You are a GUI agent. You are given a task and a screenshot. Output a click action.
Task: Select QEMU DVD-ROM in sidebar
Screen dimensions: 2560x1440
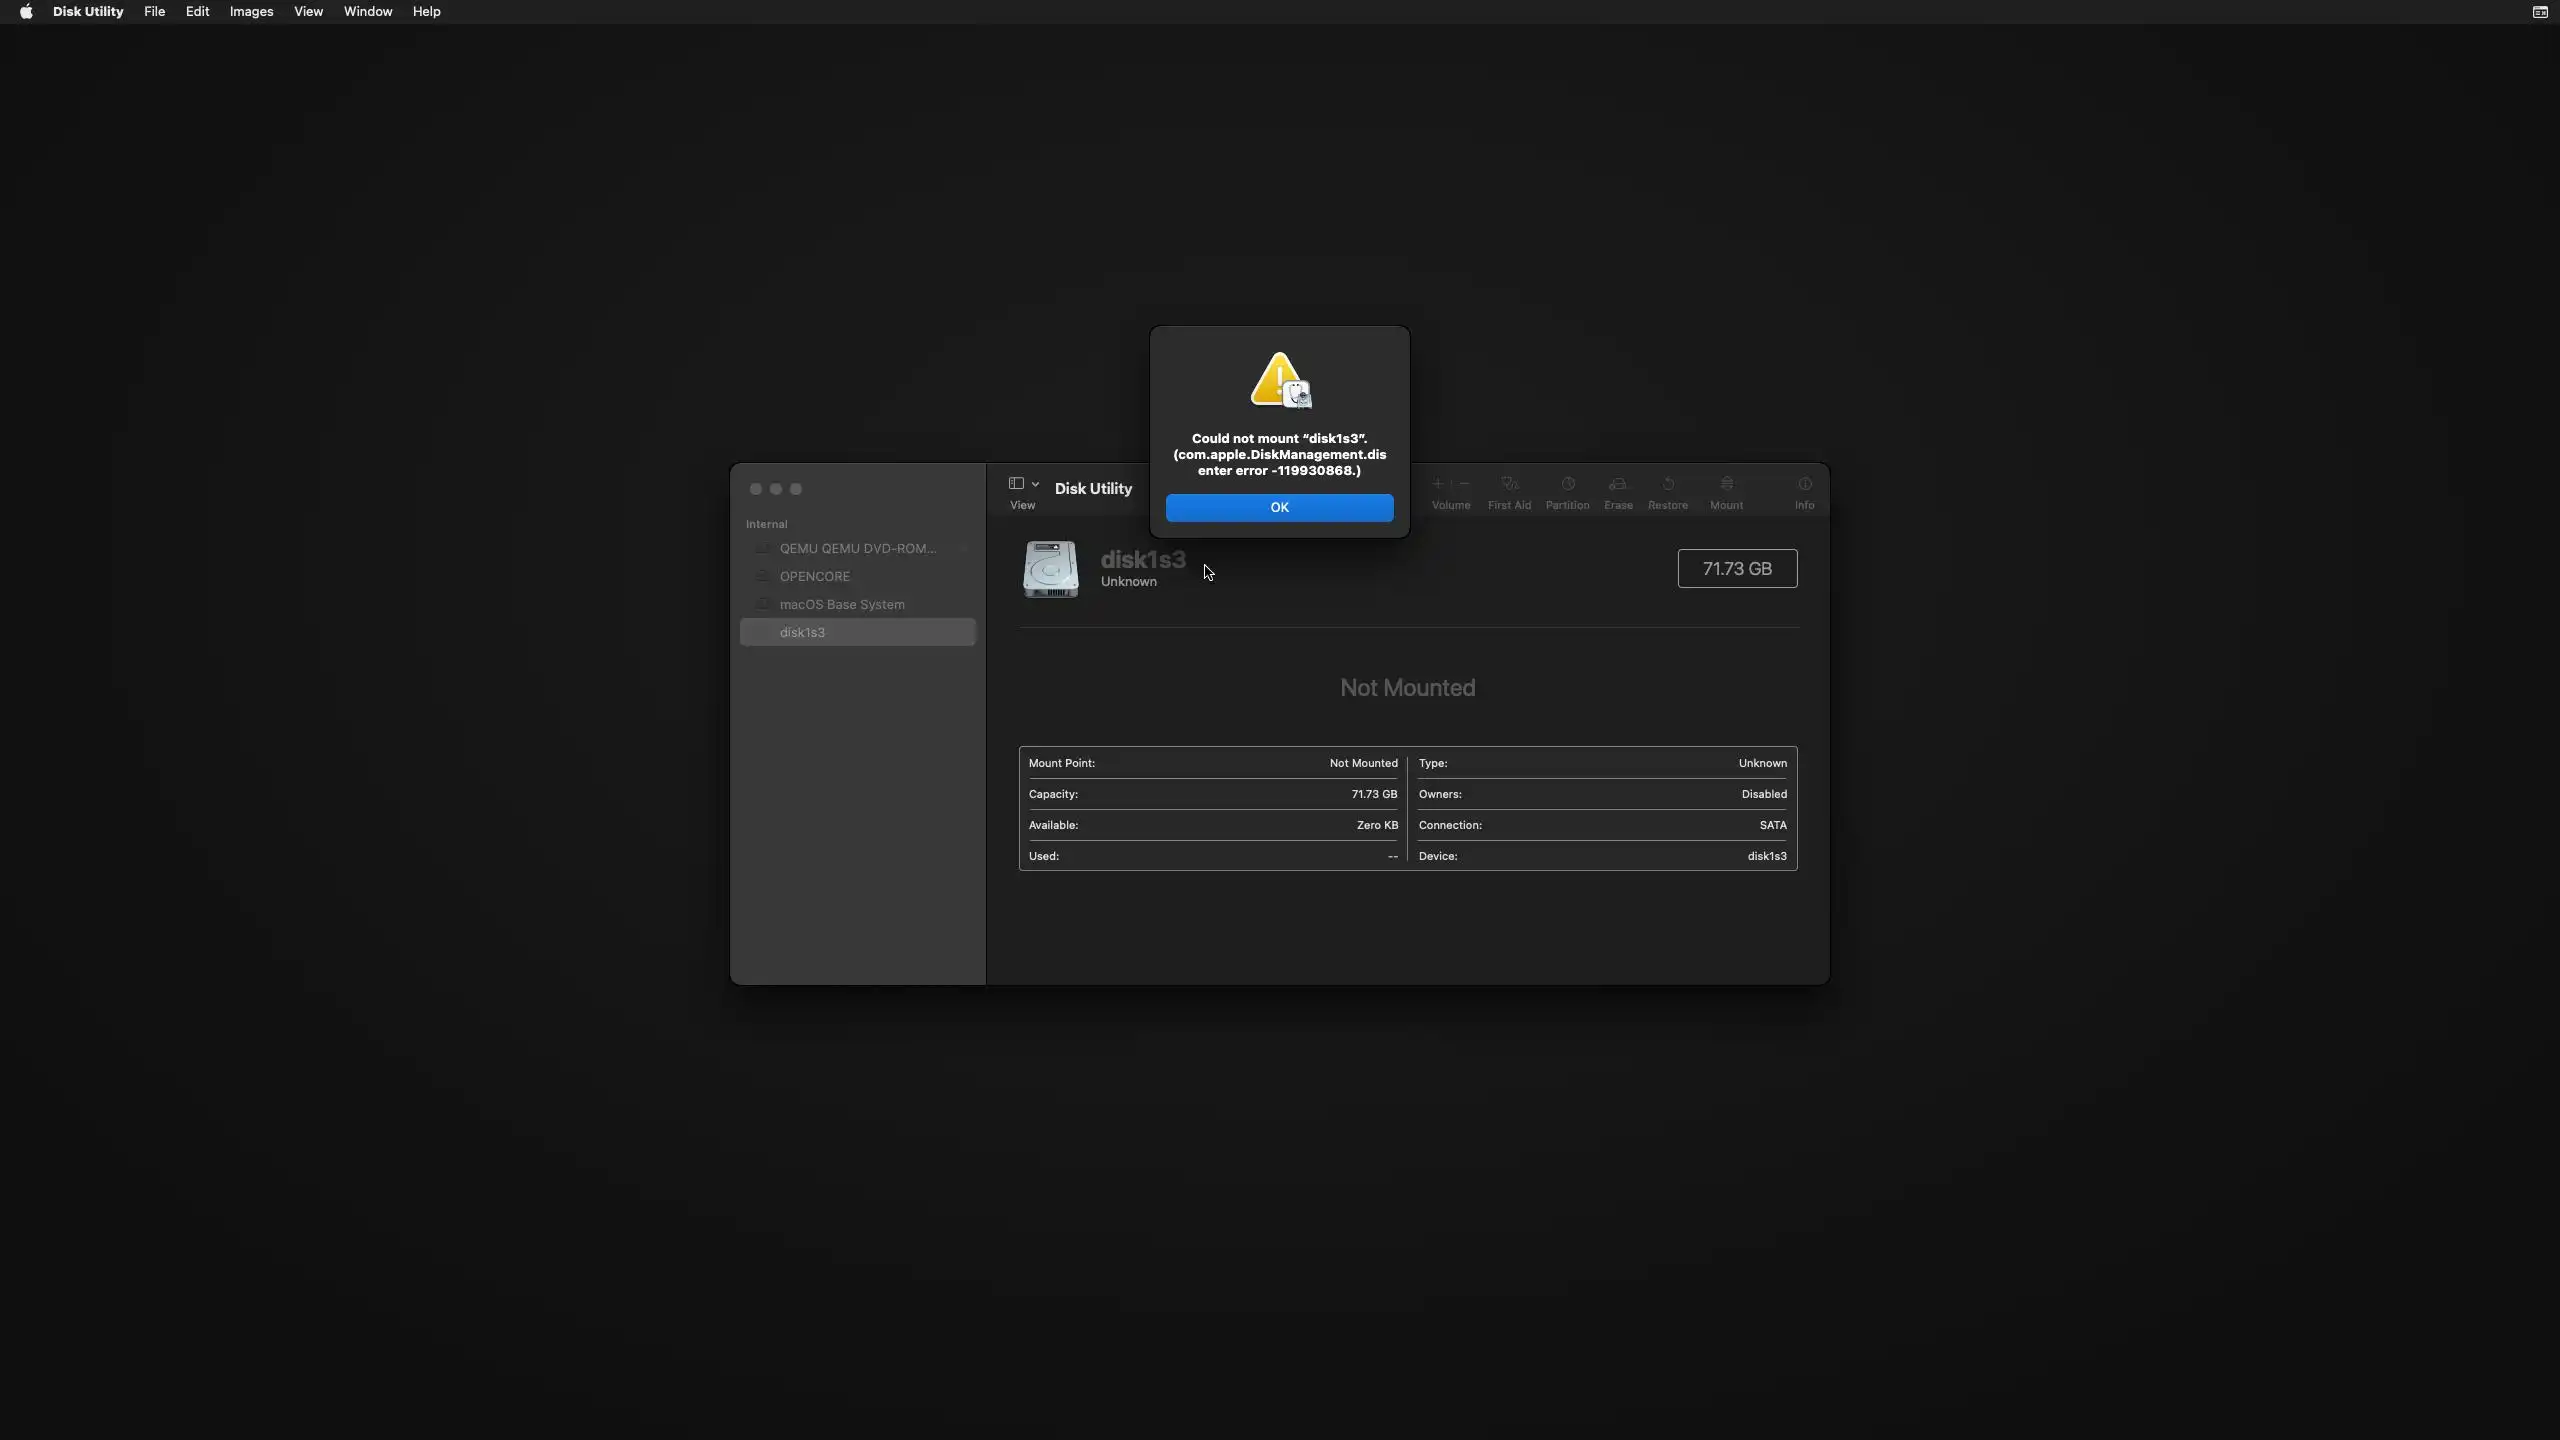[857, 548]
